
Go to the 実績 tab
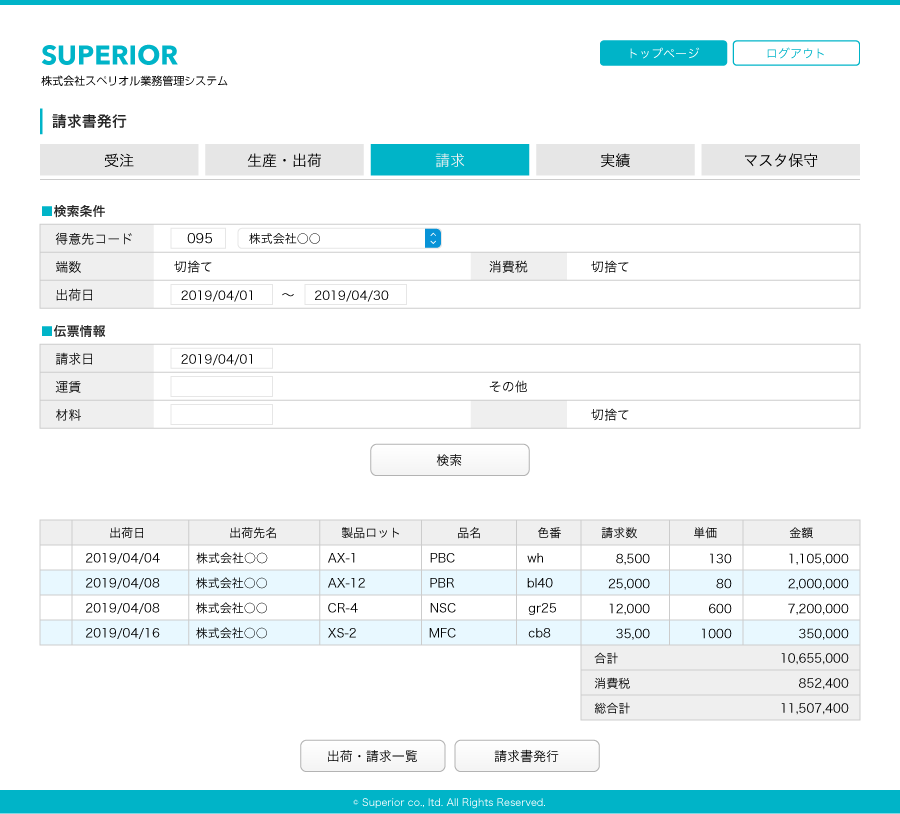[x=615, y=160]
